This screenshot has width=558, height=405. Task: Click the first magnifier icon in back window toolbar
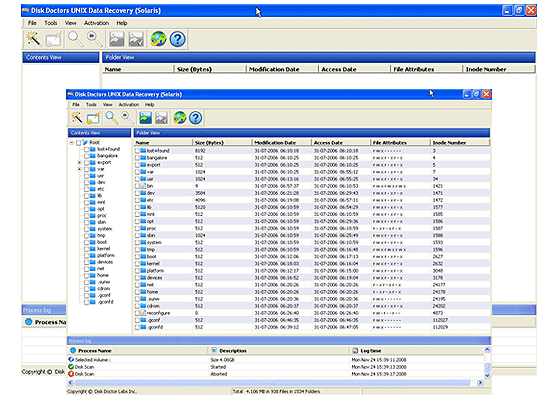(75, 39)
